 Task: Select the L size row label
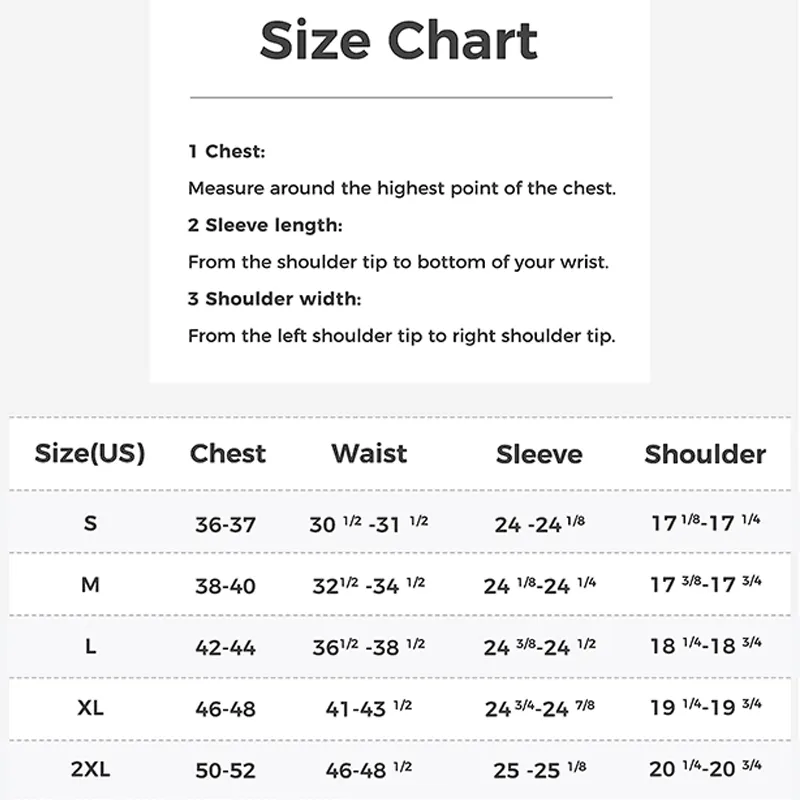[x=90, y=646]
